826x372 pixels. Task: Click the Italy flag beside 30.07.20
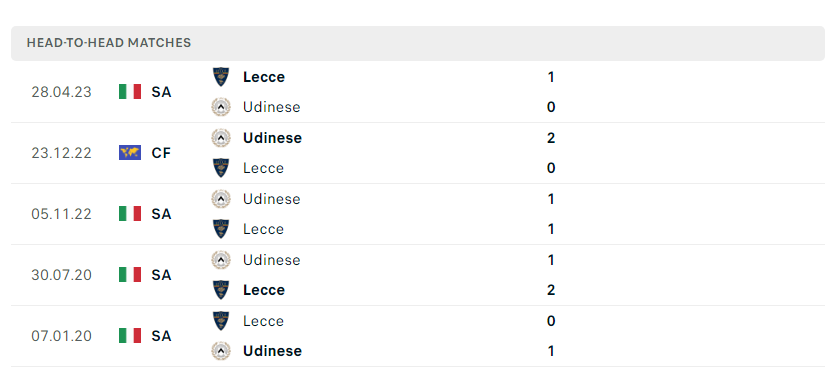click(x=130, y=275)
